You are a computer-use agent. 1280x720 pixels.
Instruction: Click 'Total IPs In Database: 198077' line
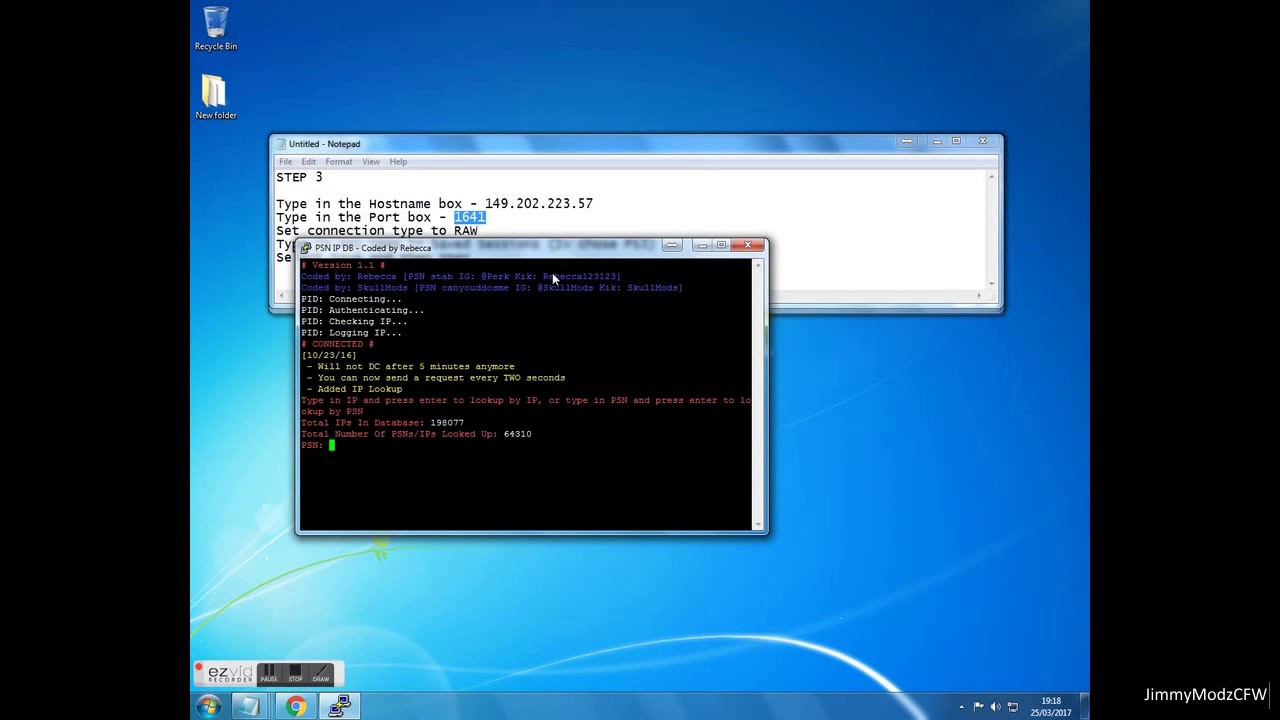click(382, 423)
